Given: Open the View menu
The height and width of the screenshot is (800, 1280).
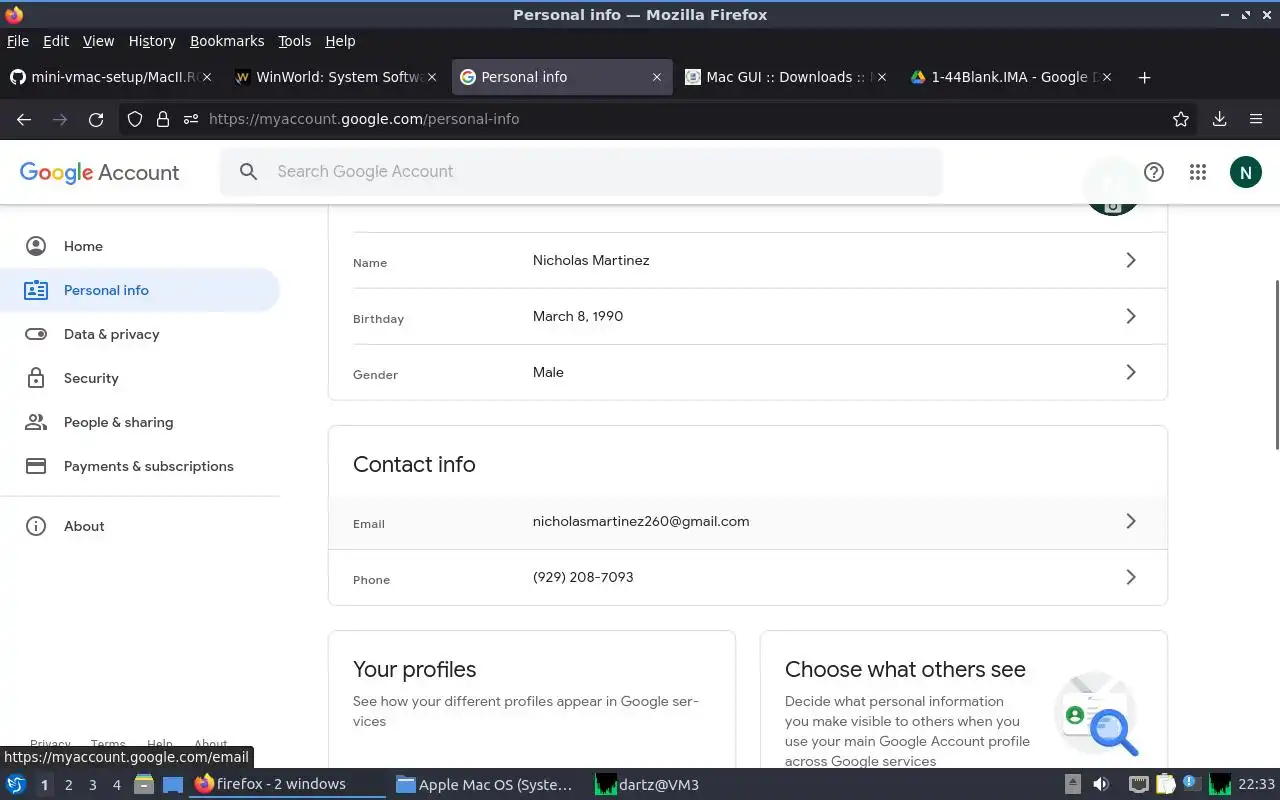Looking at the screenshot, I should (x=98, y=41).
